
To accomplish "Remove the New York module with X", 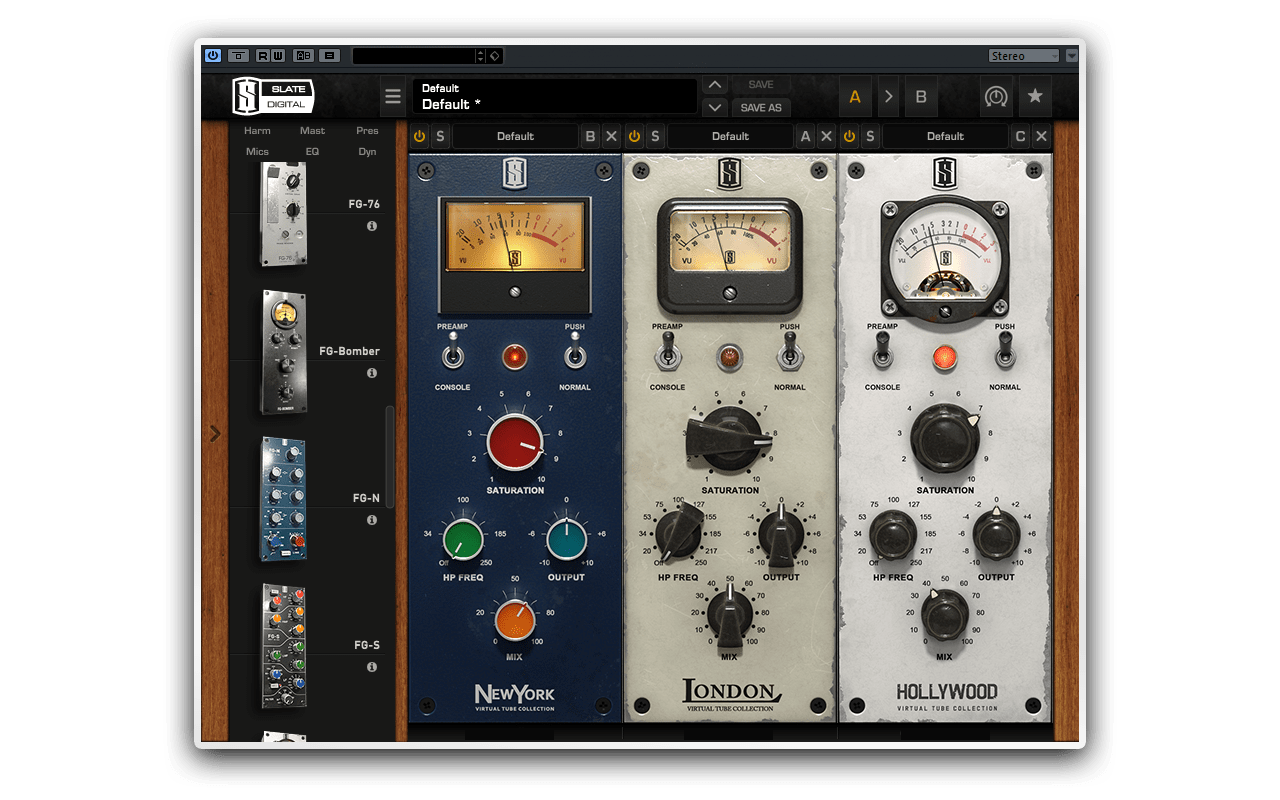I will pos(612,136).
